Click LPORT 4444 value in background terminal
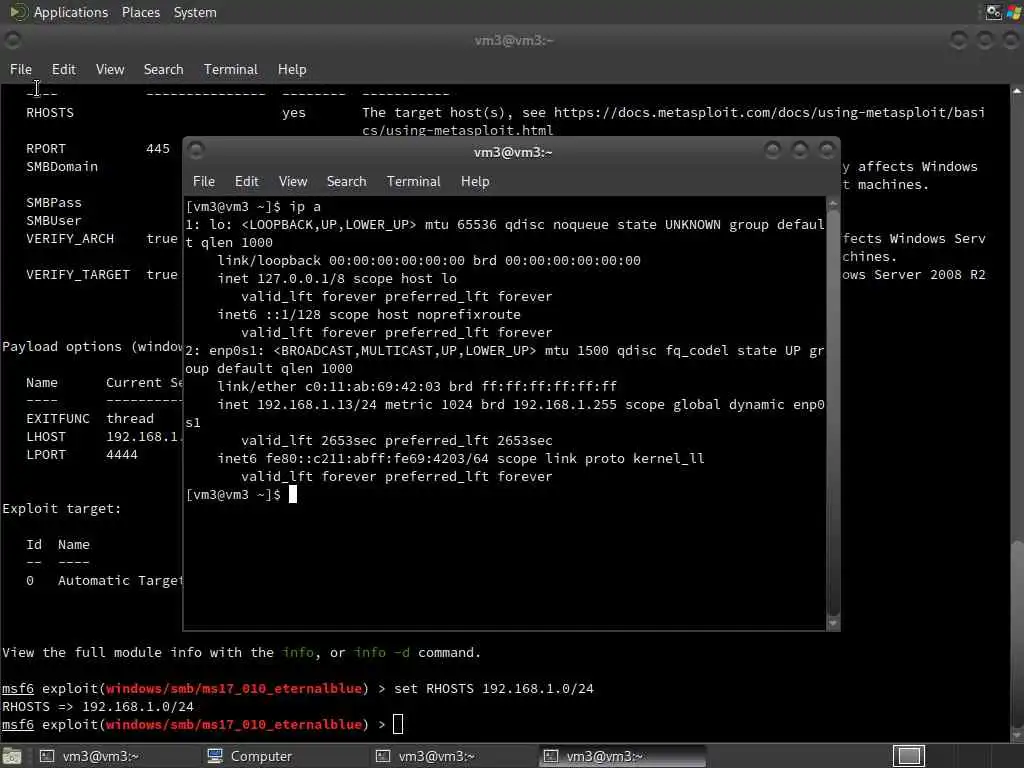The image size is (1024, 768). [x=121, y=455]
